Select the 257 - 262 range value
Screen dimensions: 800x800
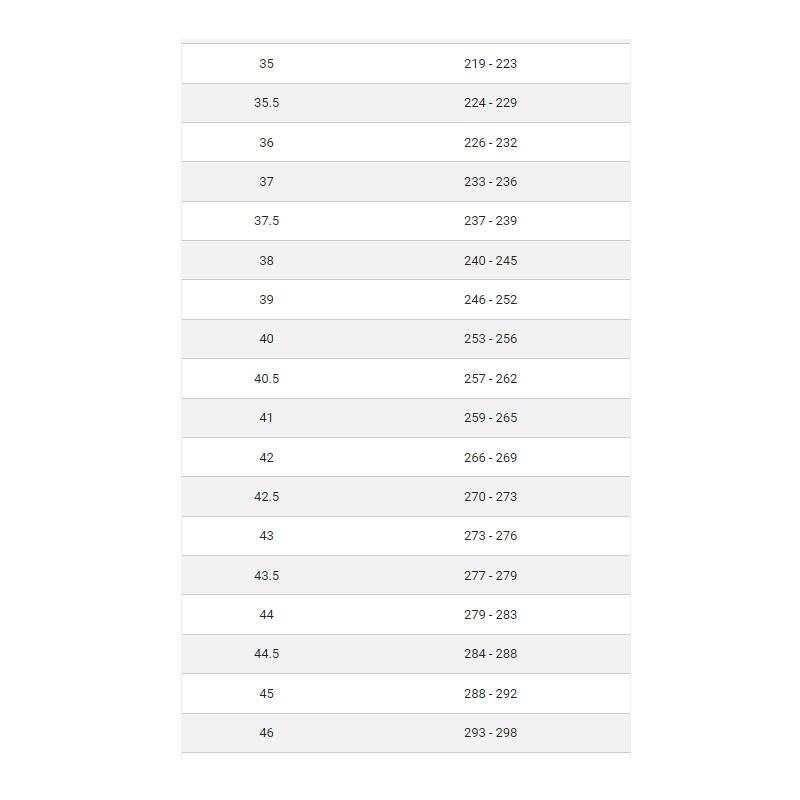coord(490,379)
